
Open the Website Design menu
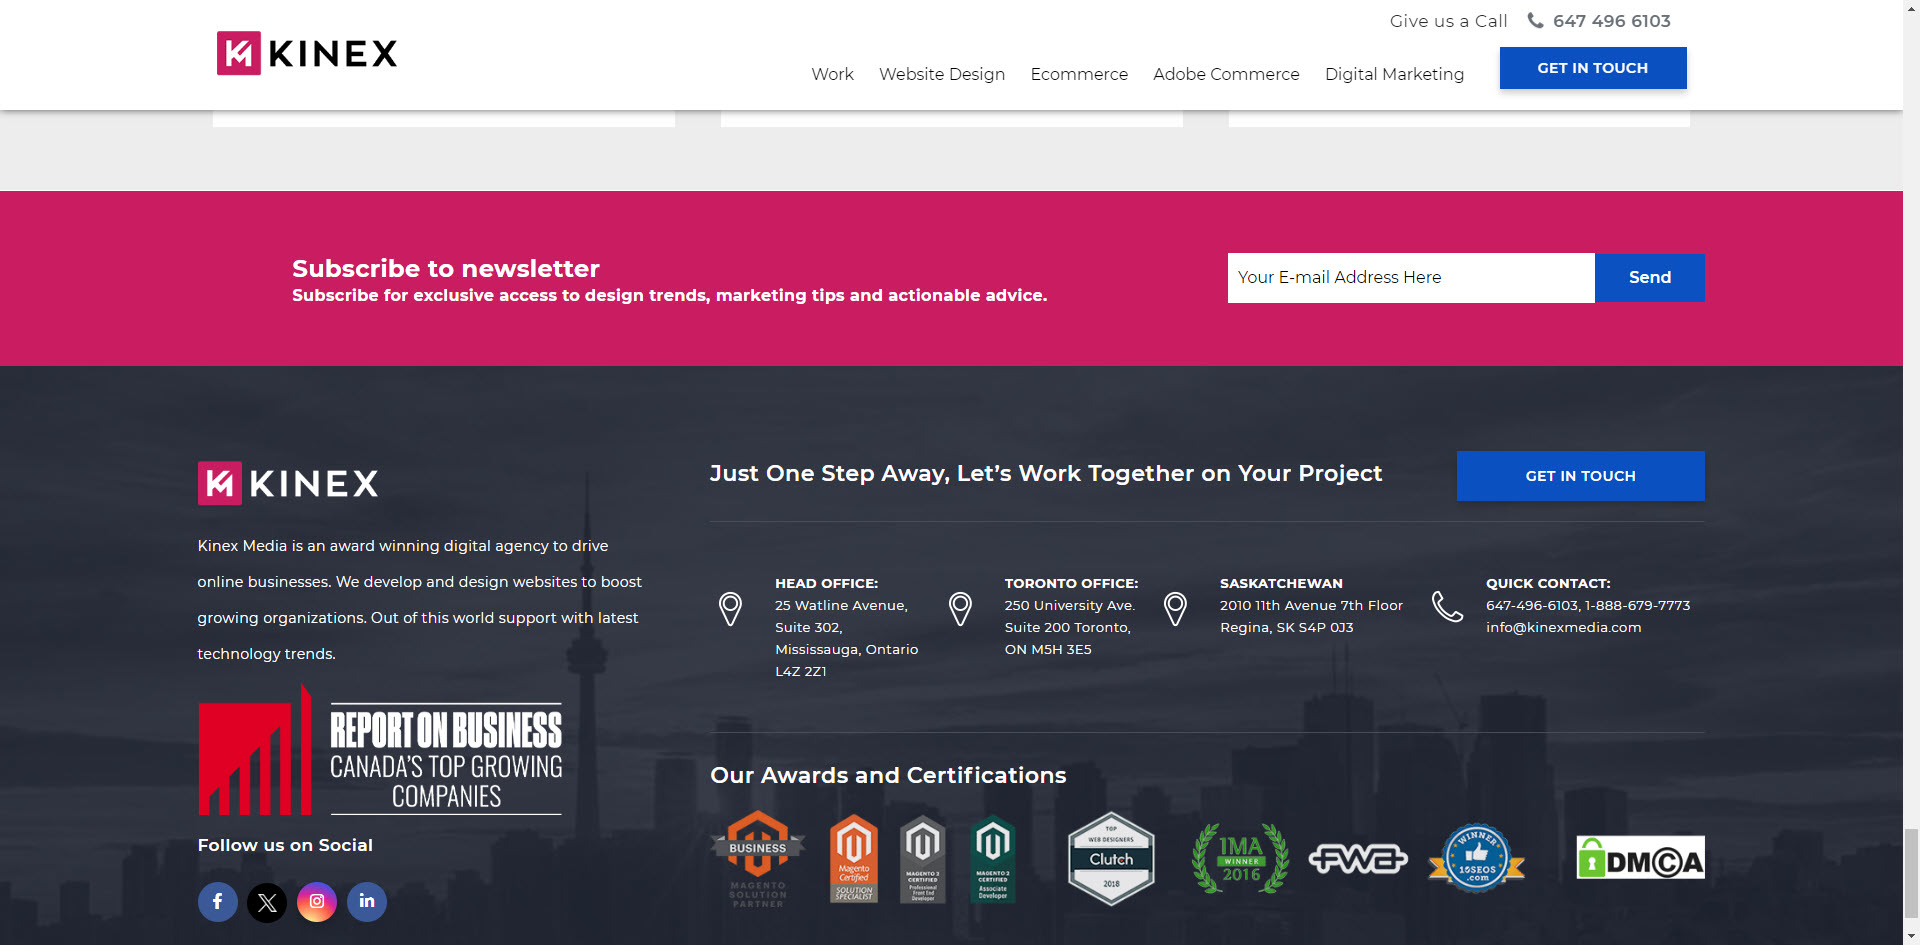pos(942,74)
